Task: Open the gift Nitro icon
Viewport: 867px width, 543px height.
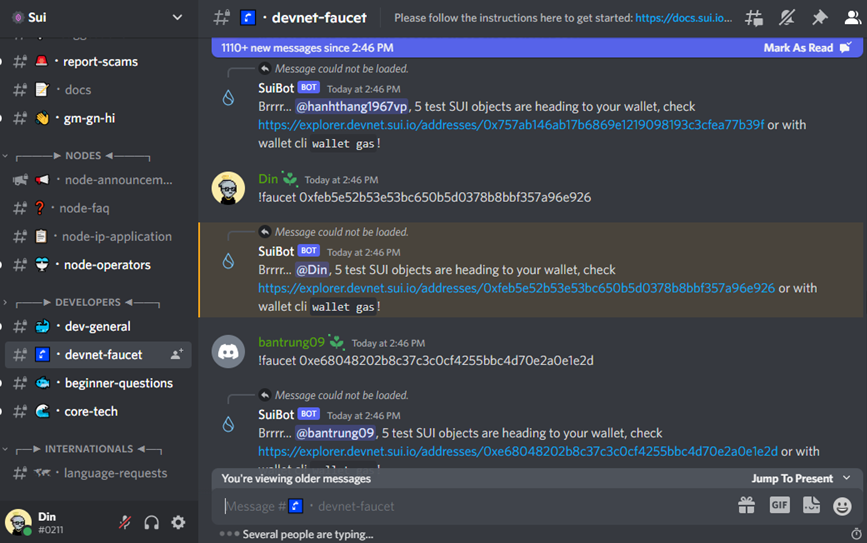Action: pos(746,505)
